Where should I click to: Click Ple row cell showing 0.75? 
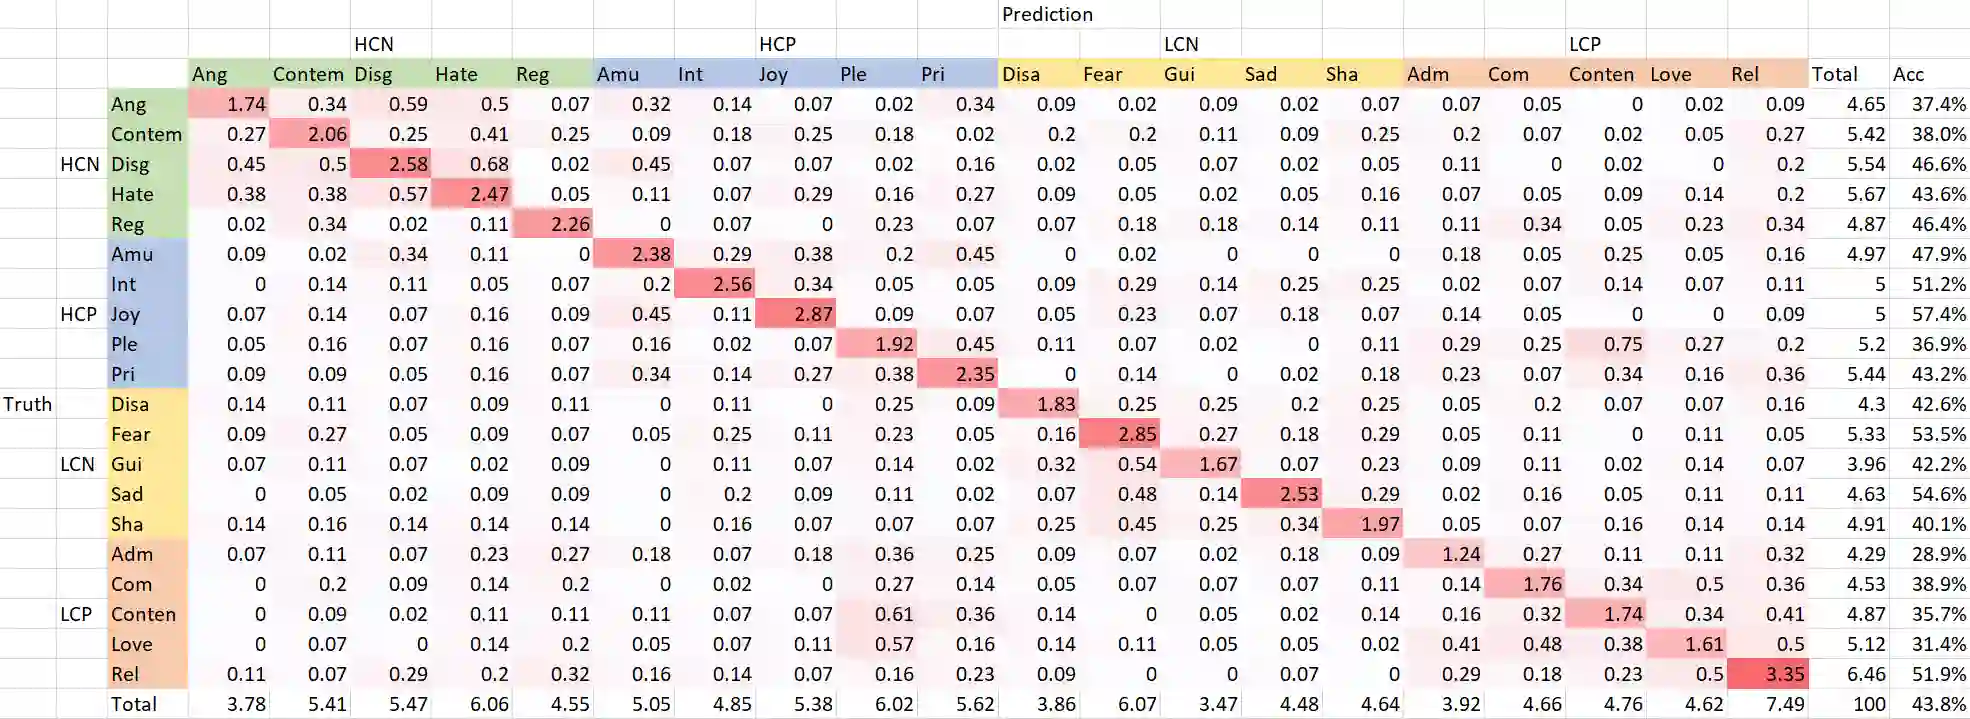click(1606, 344)
